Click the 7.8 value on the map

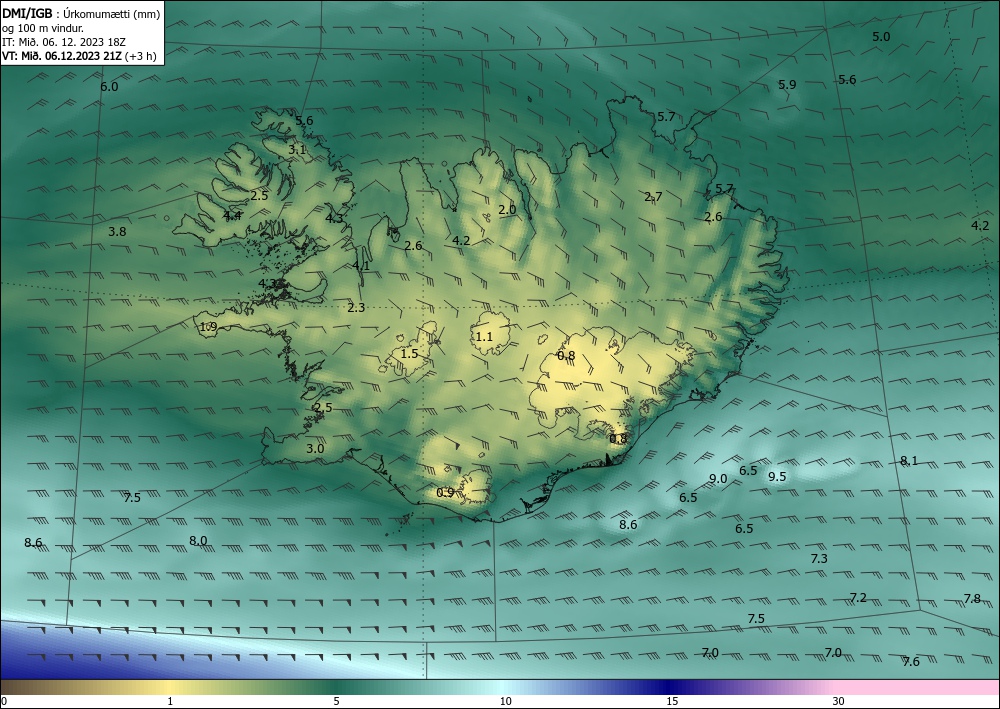click(972, 599)
